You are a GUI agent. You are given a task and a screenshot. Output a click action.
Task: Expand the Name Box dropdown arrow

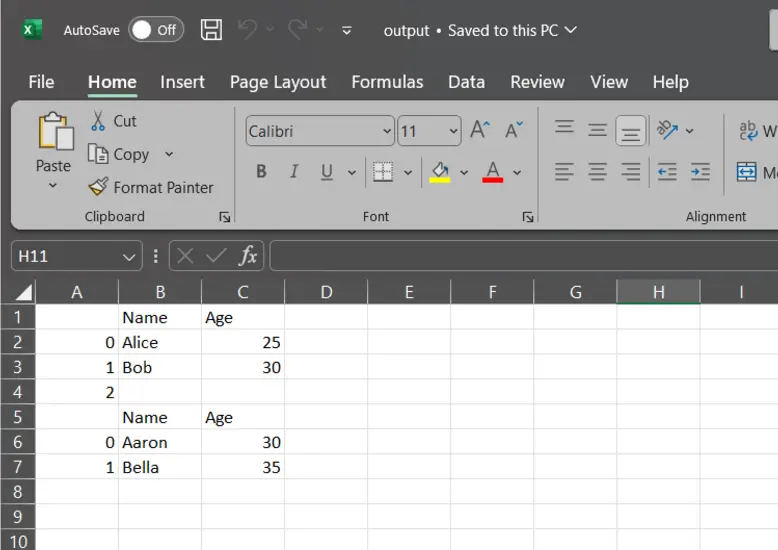[x=129, y=257]
